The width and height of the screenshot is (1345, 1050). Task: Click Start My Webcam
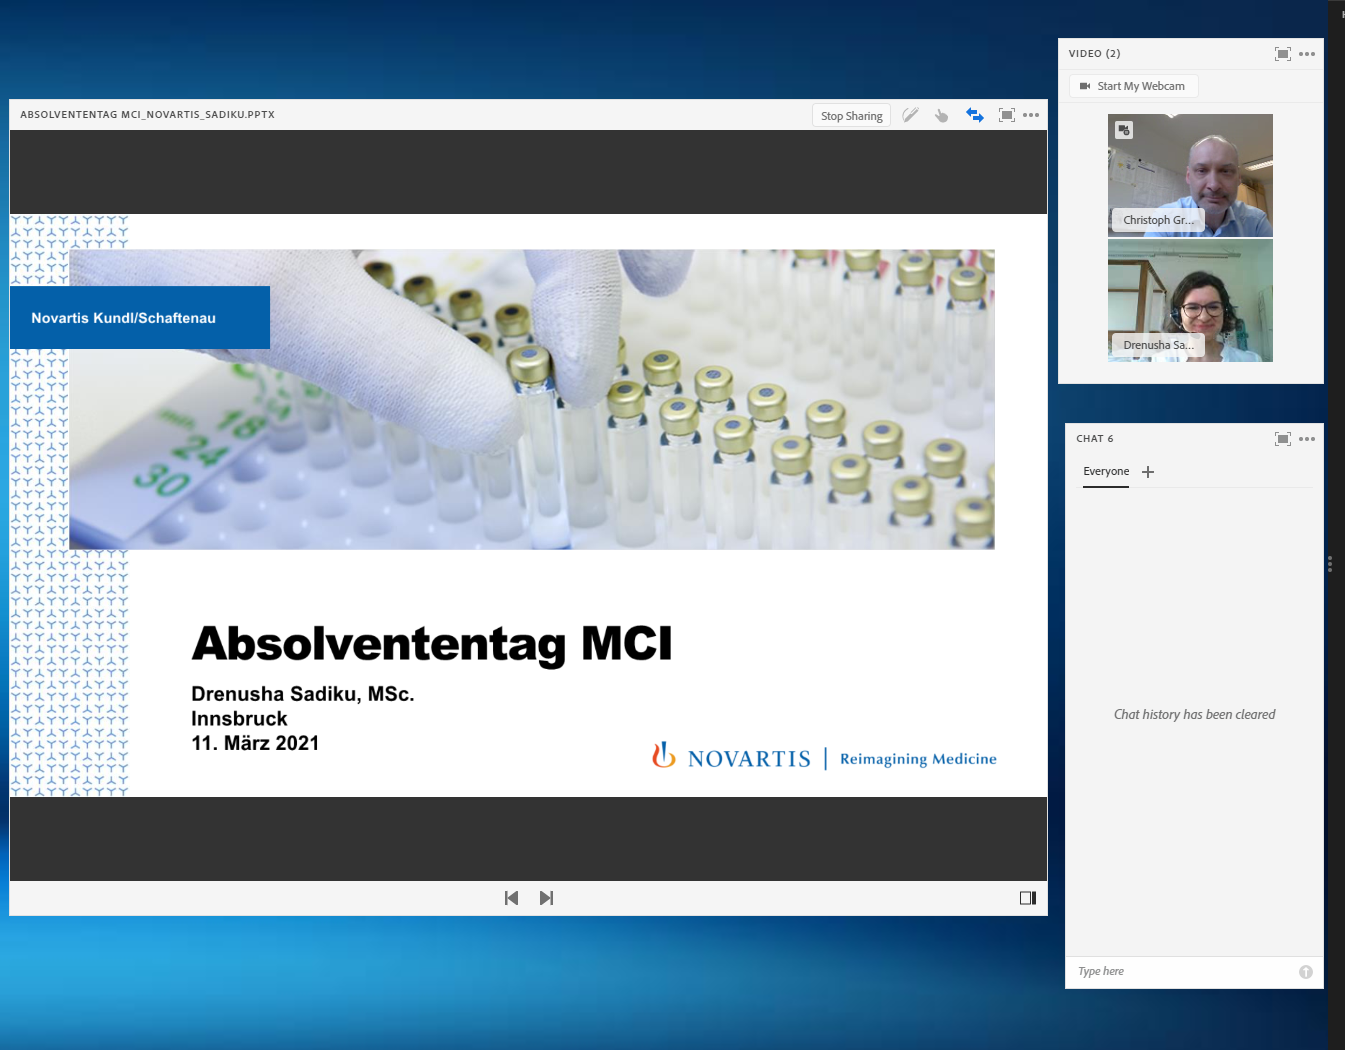coord(1133,86)
